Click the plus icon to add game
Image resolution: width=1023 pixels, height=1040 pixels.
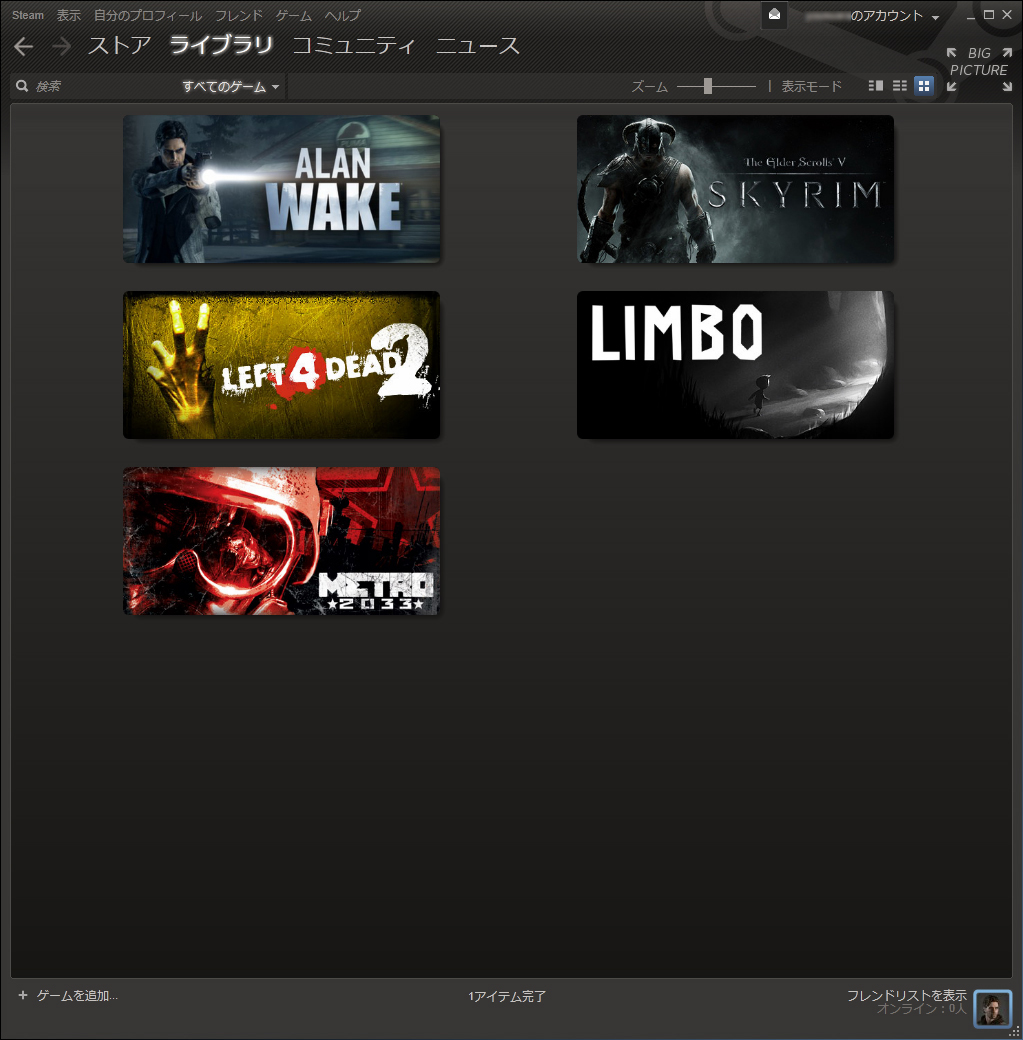point(23,995)
